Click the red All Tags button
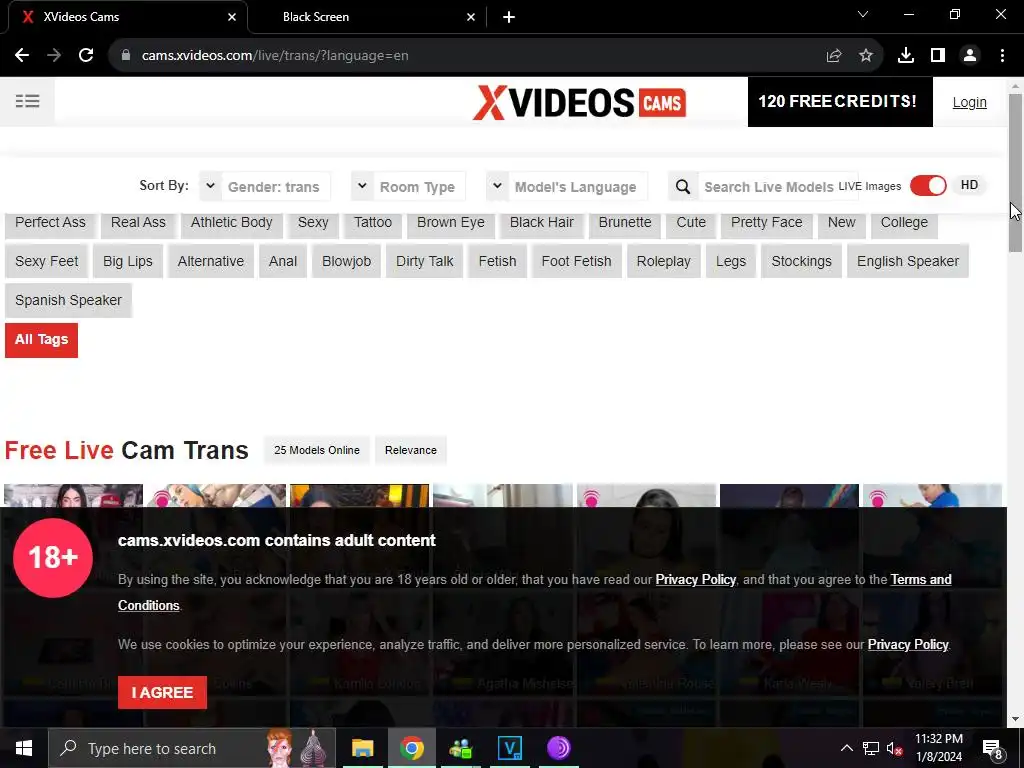This screenshot has width=1024, height=768. click(41, 340)
